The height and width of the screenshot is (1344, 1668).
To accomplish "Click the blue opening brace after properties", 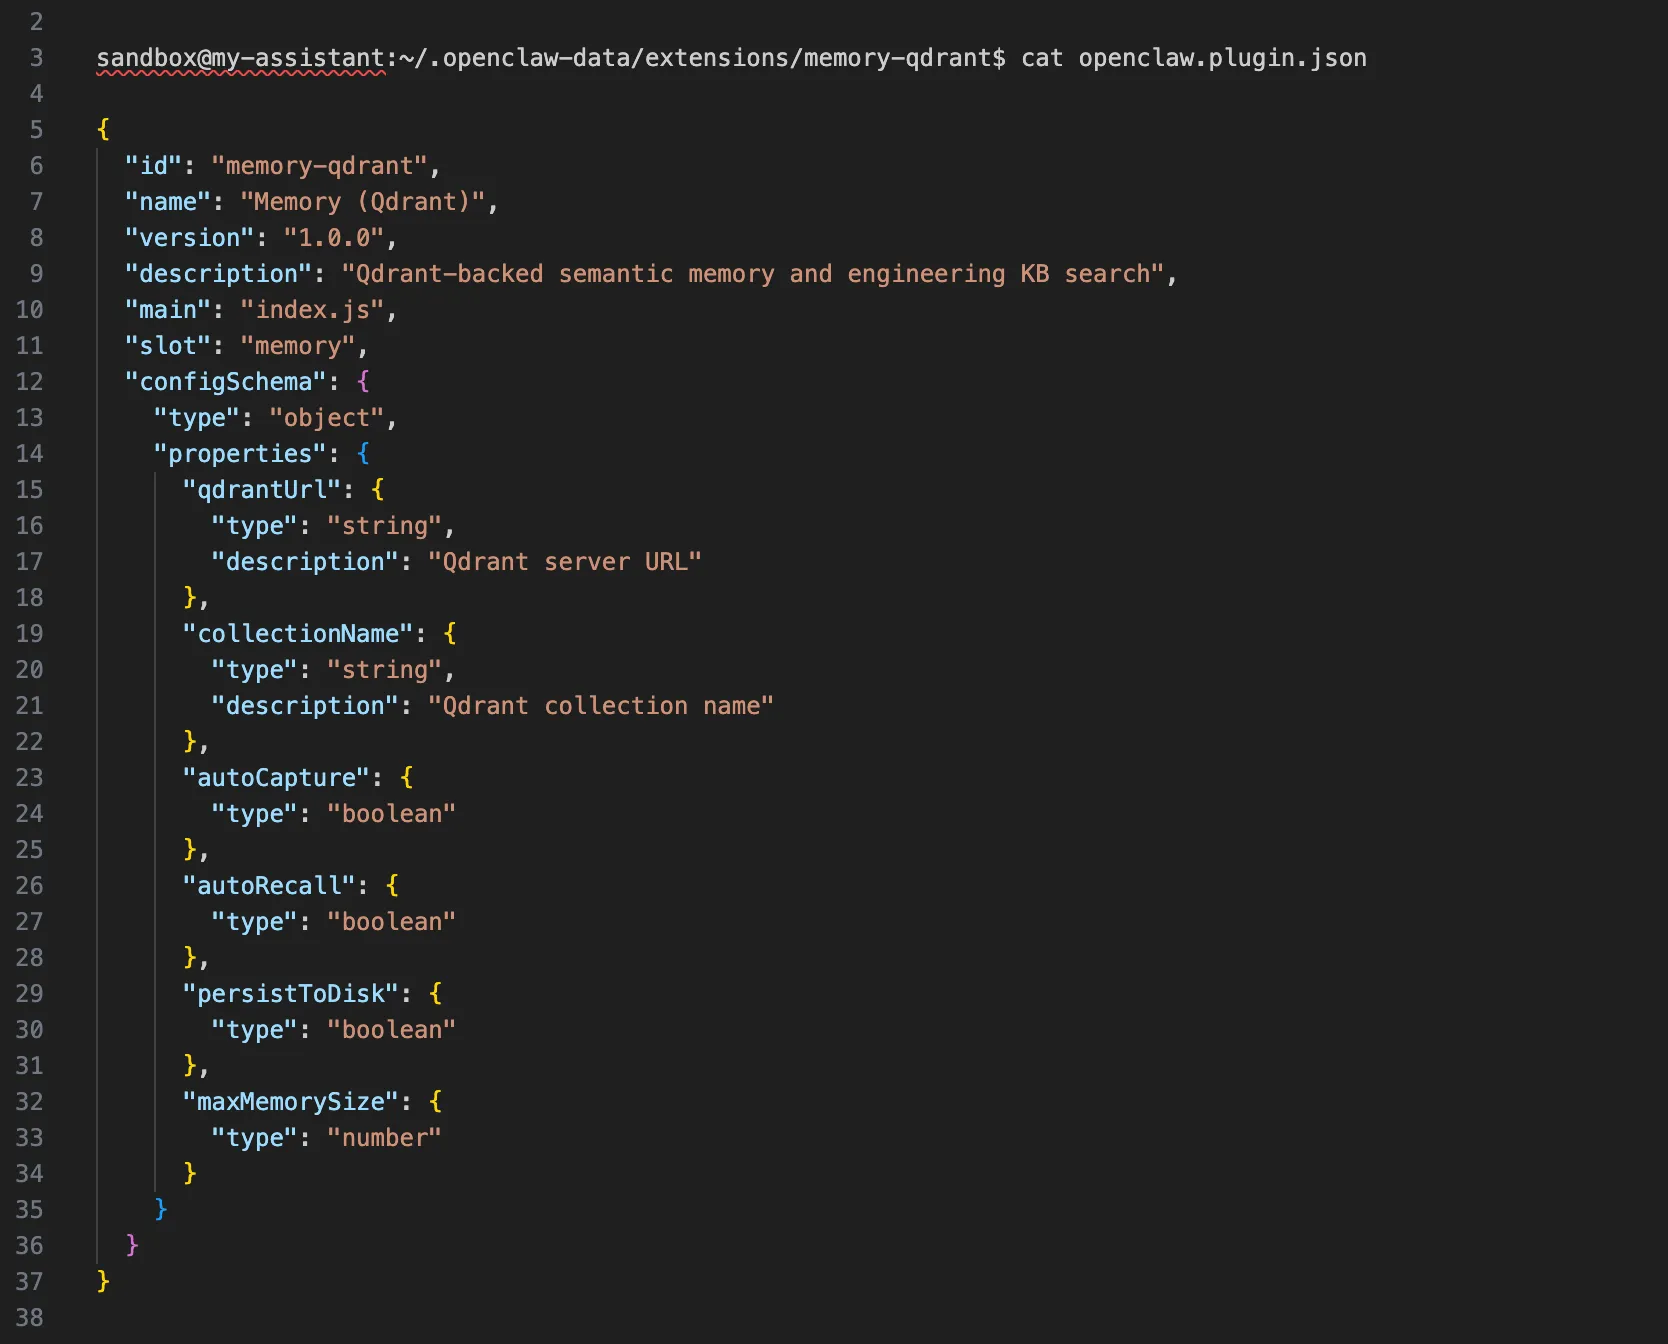I will [x=363, y=454].
